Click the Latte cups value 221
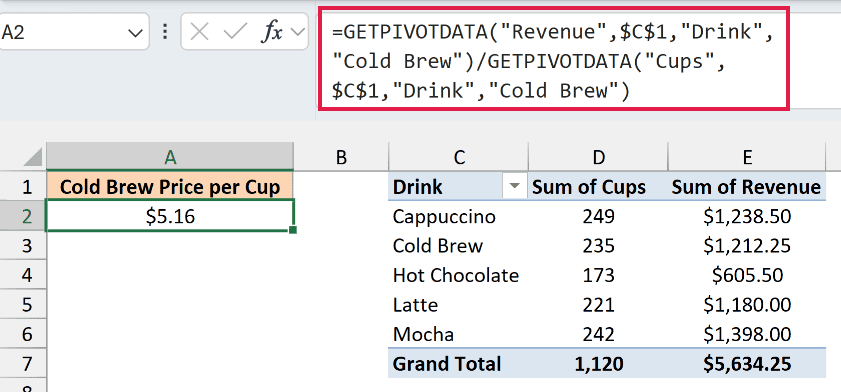The width and height of the screenshot is (841, 392). [598, 305]
